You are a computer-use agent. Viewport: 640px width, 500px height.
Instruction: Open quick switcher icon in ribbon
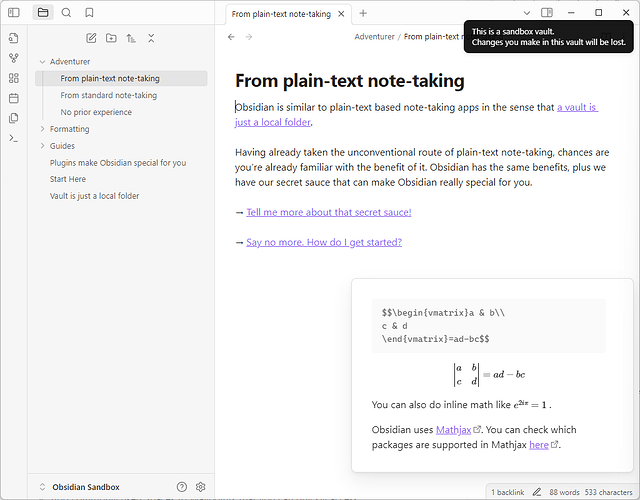point(13,38)
